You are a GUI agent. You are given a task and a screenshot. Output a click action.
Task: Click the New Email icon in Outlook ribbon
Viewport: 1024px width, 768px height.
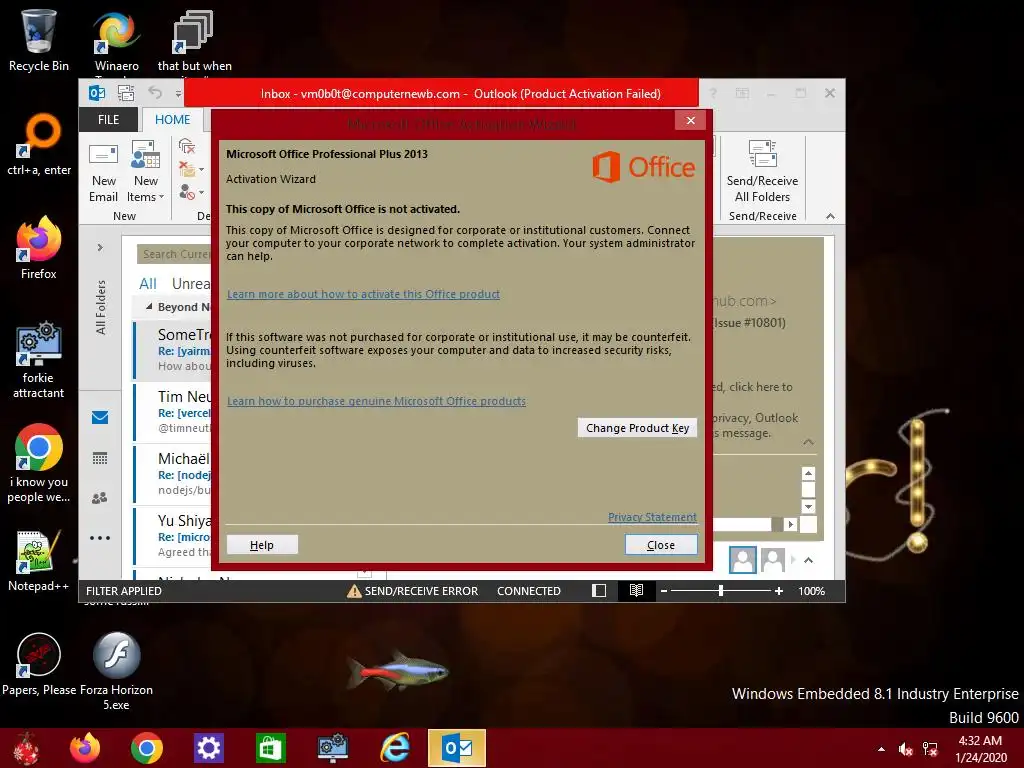pos(103,172)
